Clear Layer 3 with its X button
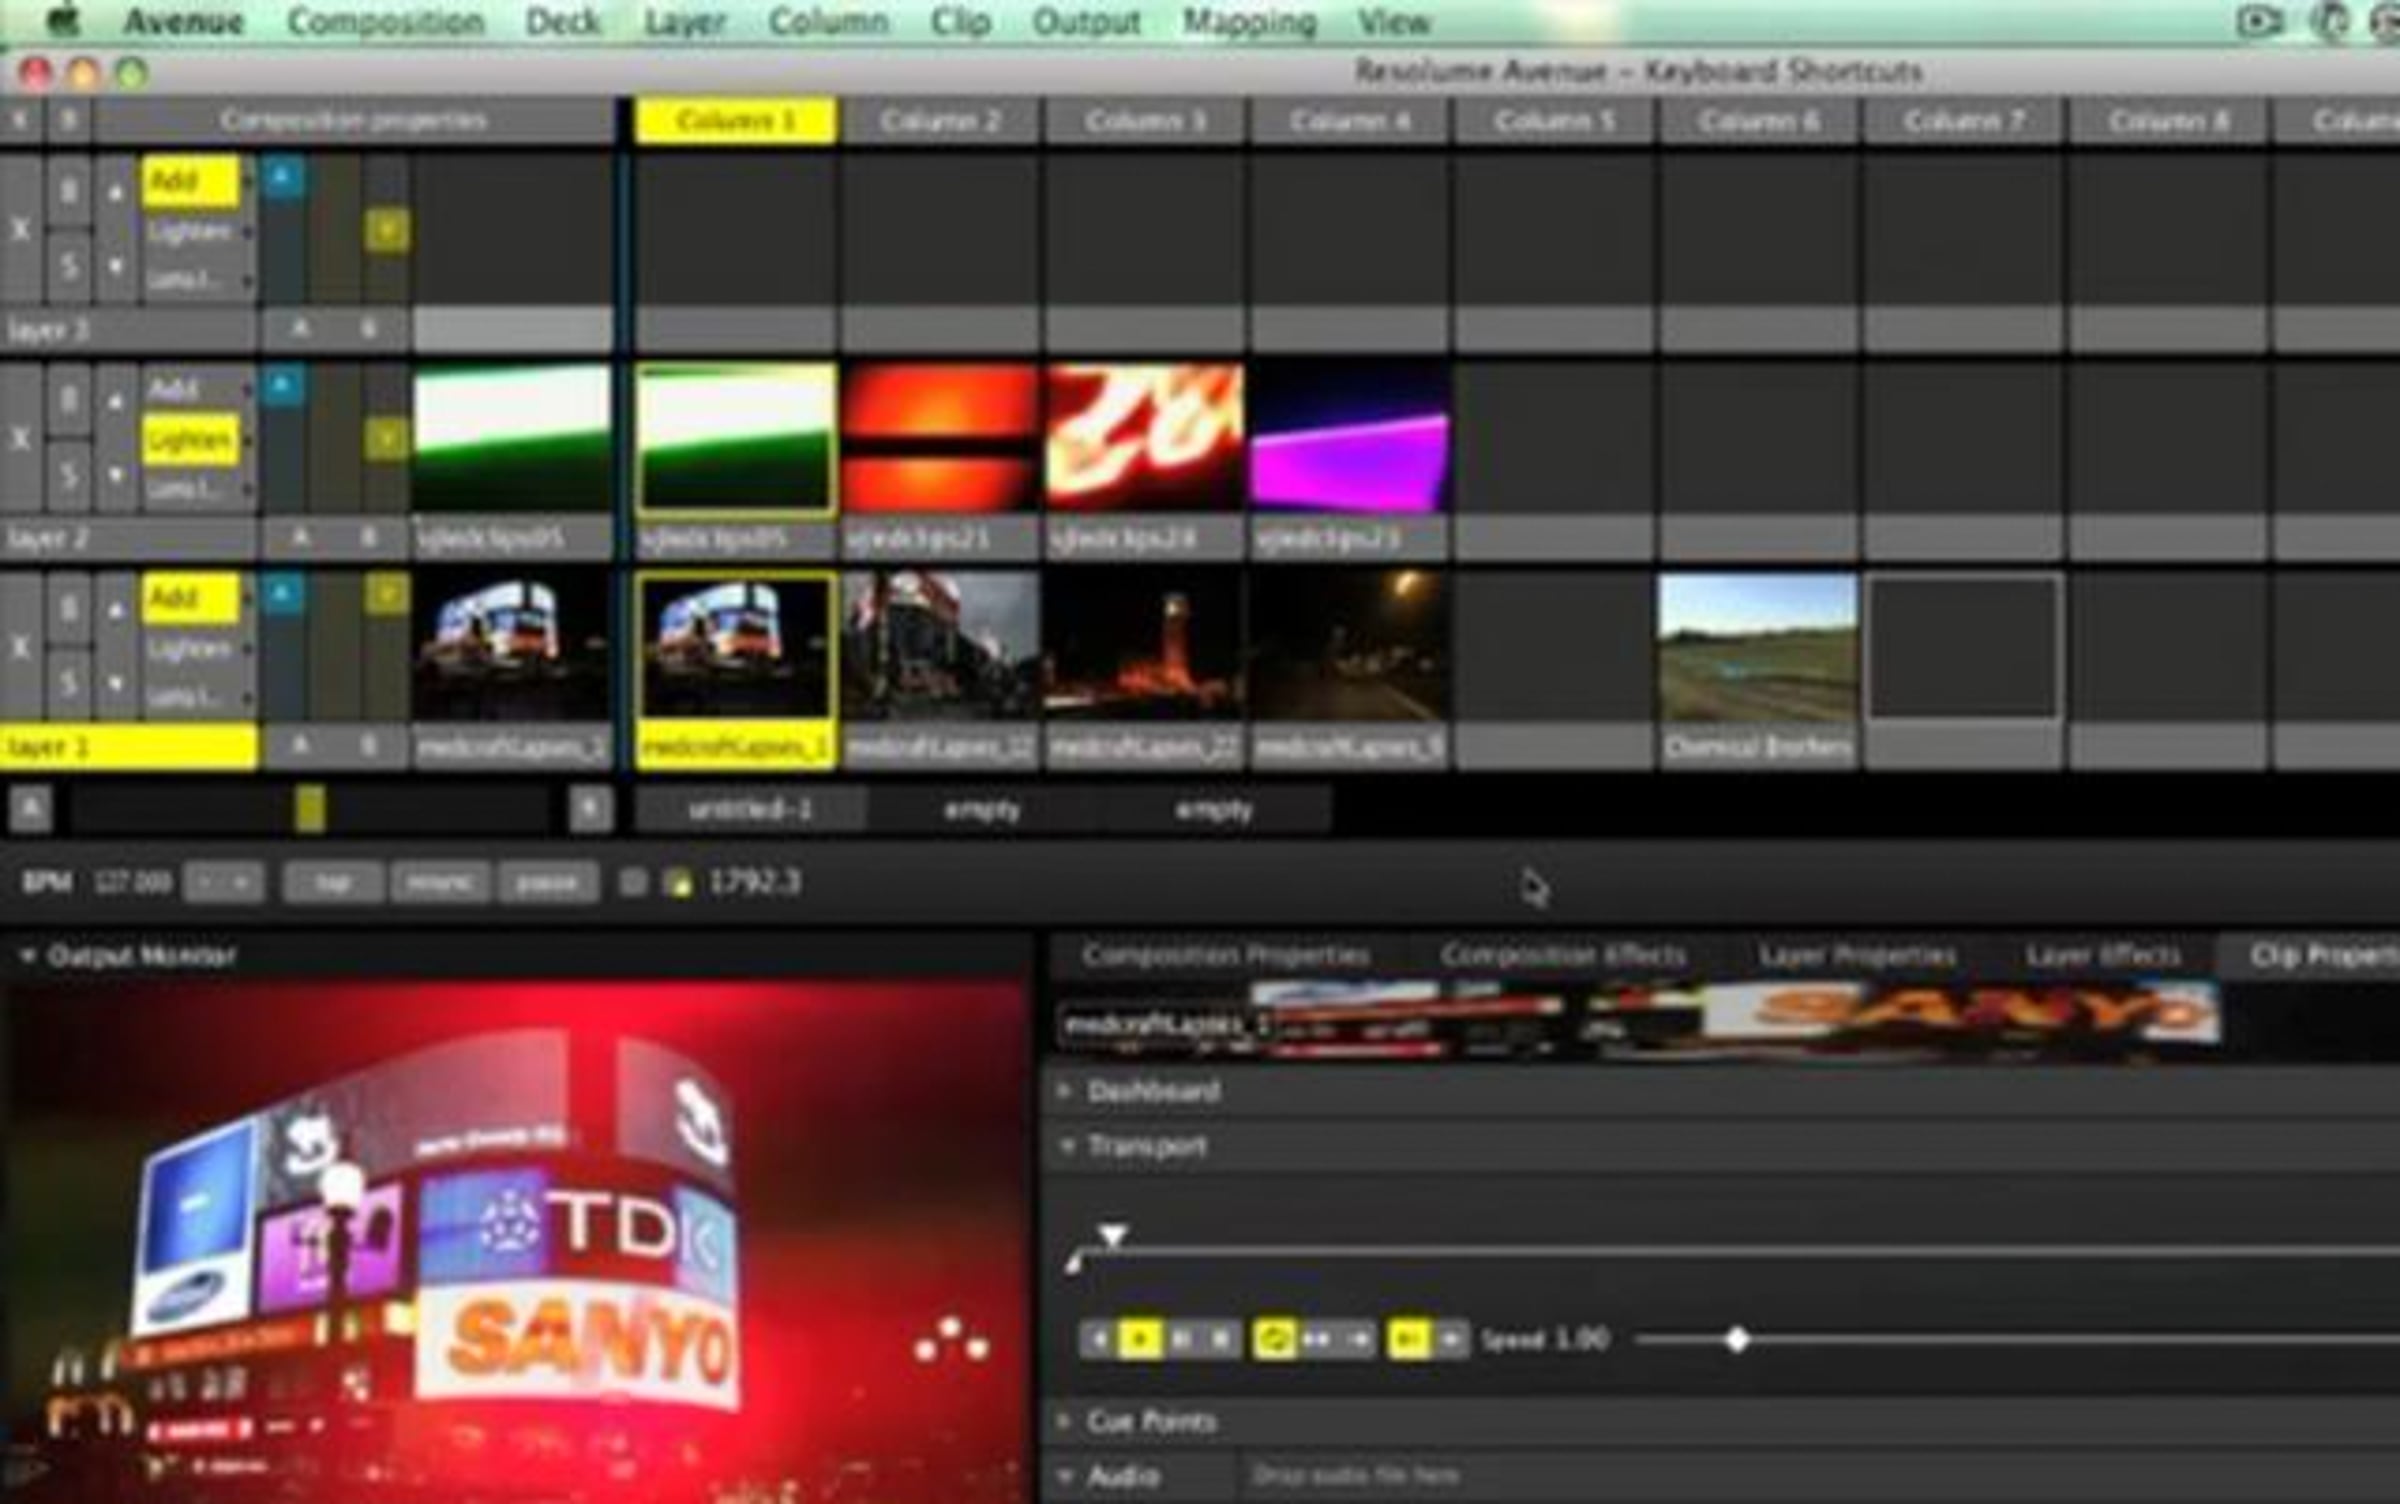 [20, 230]
